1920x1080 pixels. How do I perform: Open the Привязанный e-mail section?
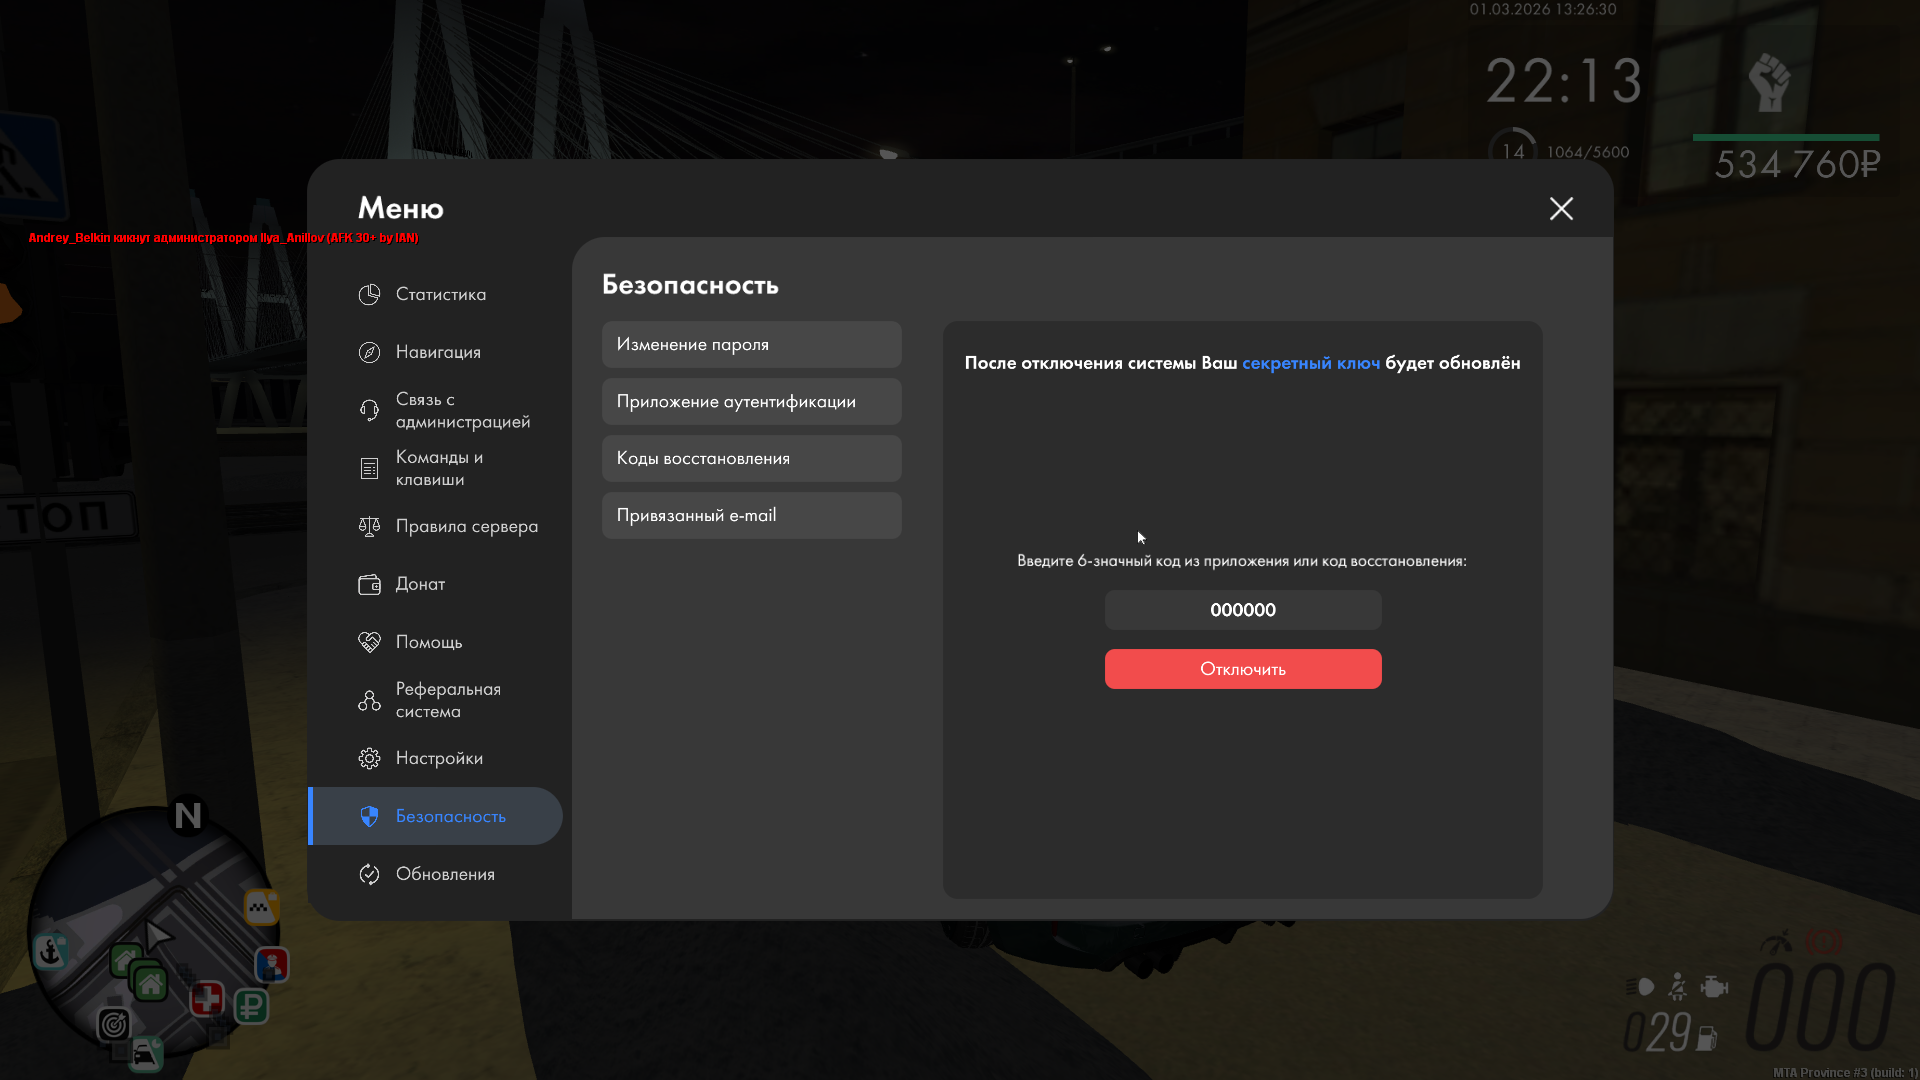751,515
